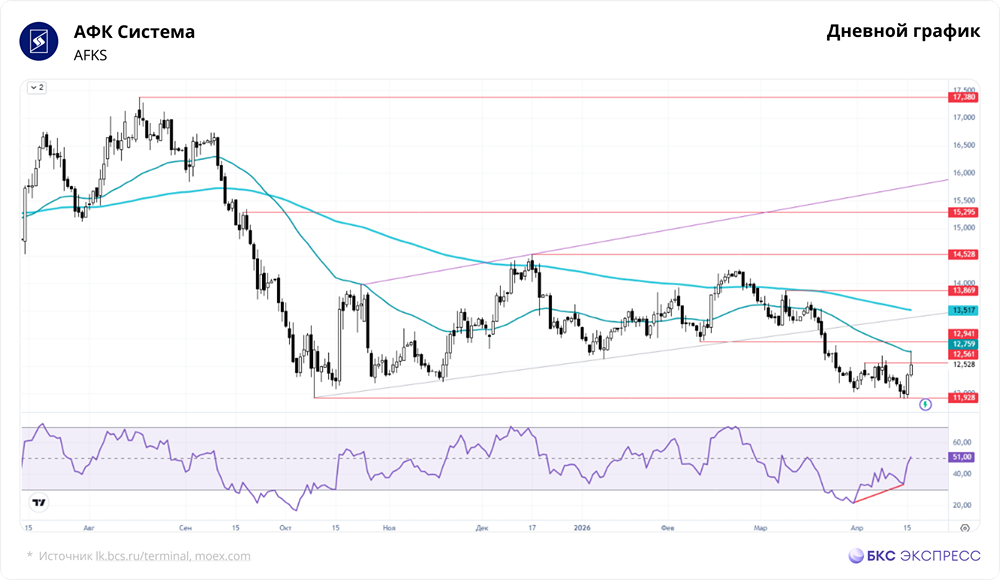Screen dimensions: 1000x580
Task: Click the 'АФК Система' title
Action: 134,31
